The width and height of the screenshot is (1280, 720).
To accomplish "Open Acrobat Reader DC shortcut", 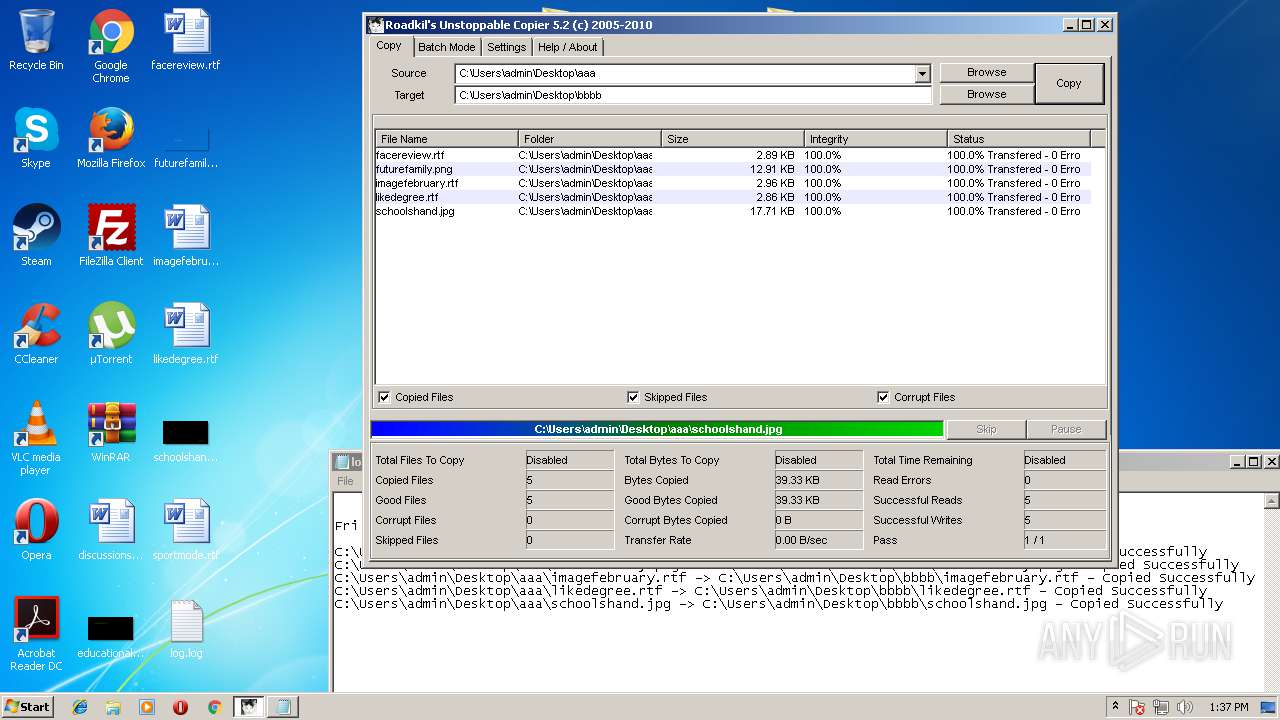I will [x=36, y=634].
